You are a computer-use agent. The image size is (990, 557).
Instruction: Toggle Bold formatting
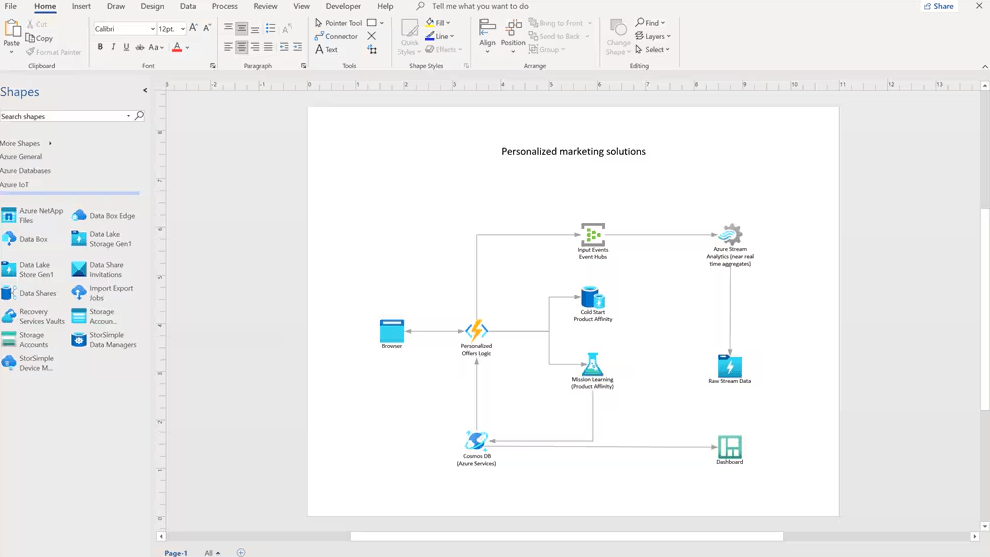[x=100, y=47]
